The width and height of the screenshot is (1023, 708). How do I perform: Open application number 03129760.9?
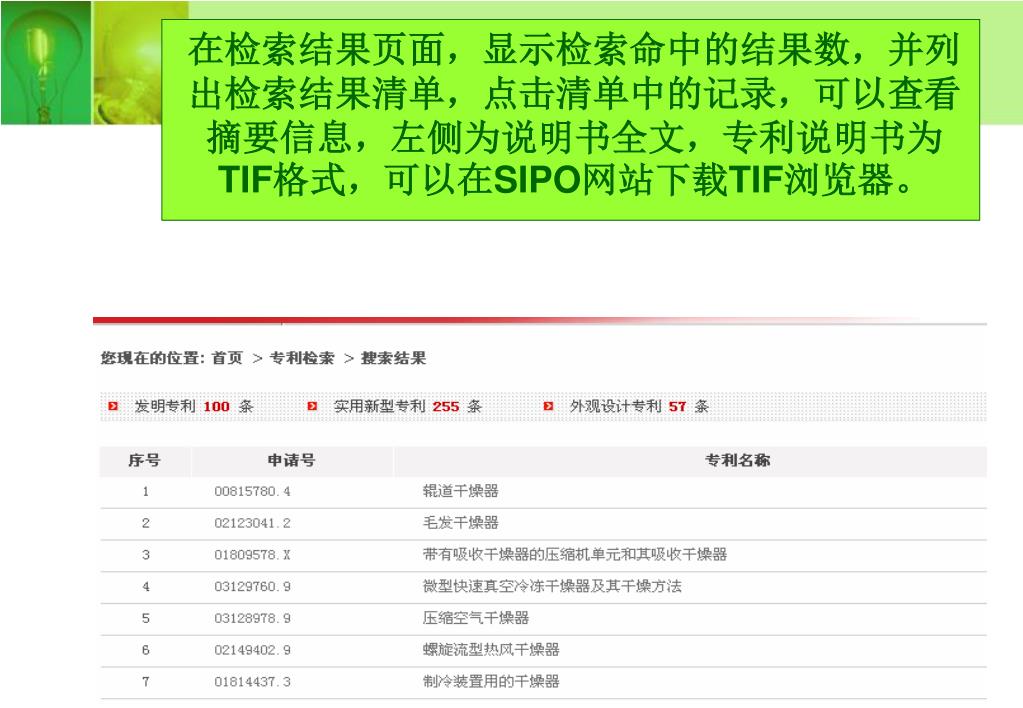[252, 587]
